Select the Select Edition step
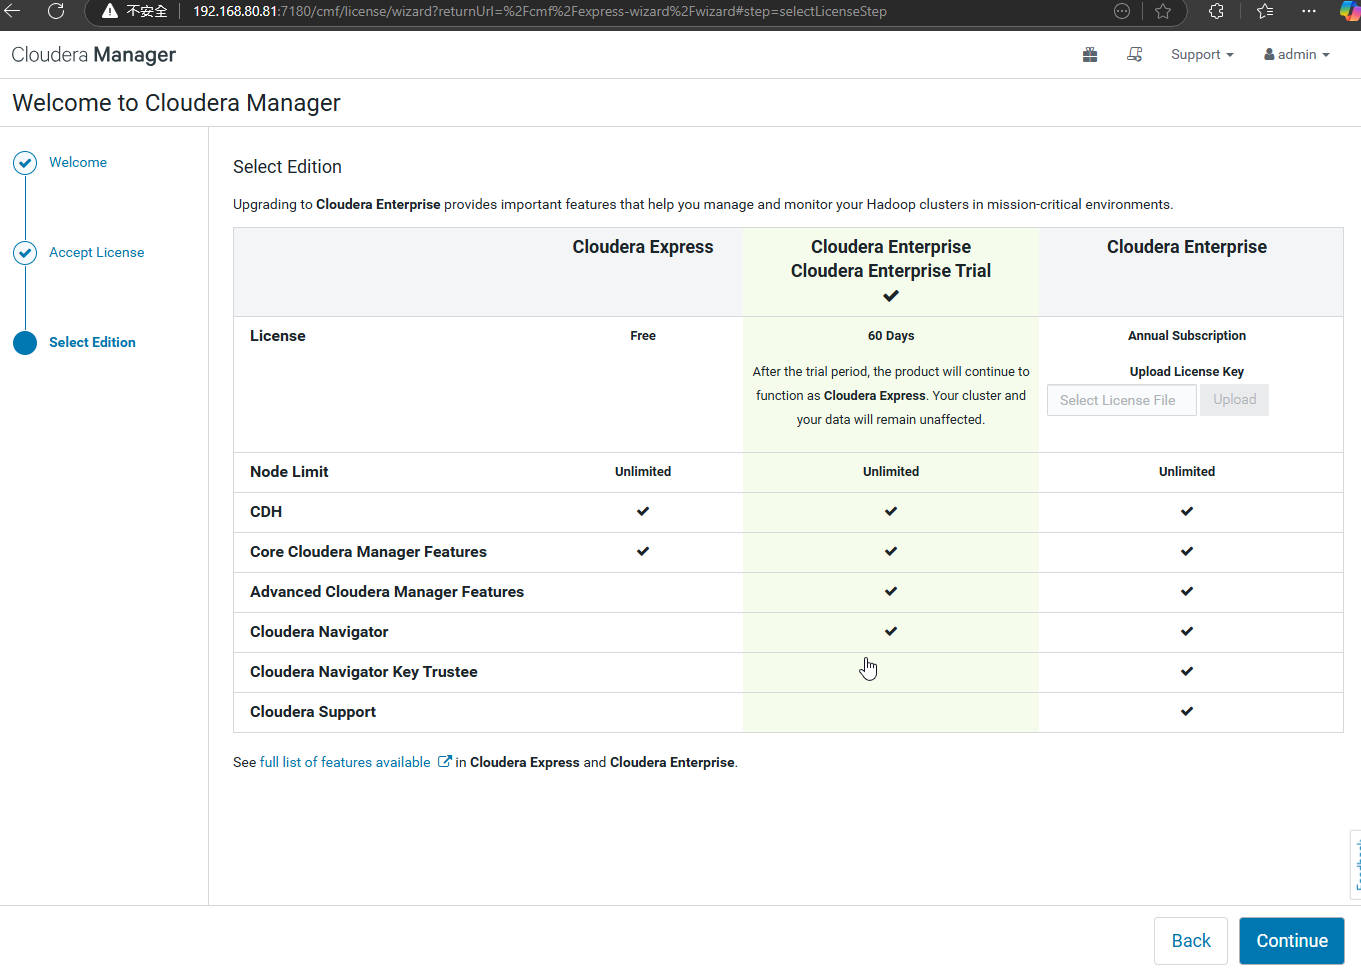The height and width of the screenshot is (977, 1361). [92, 342]
